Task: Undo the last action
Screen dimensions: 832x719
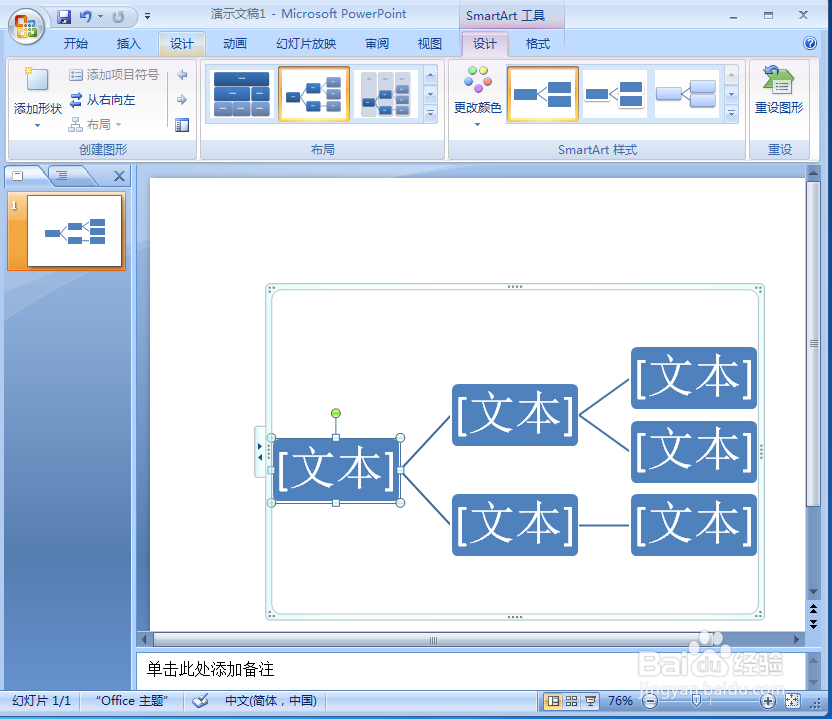Action: pos(85,16)
